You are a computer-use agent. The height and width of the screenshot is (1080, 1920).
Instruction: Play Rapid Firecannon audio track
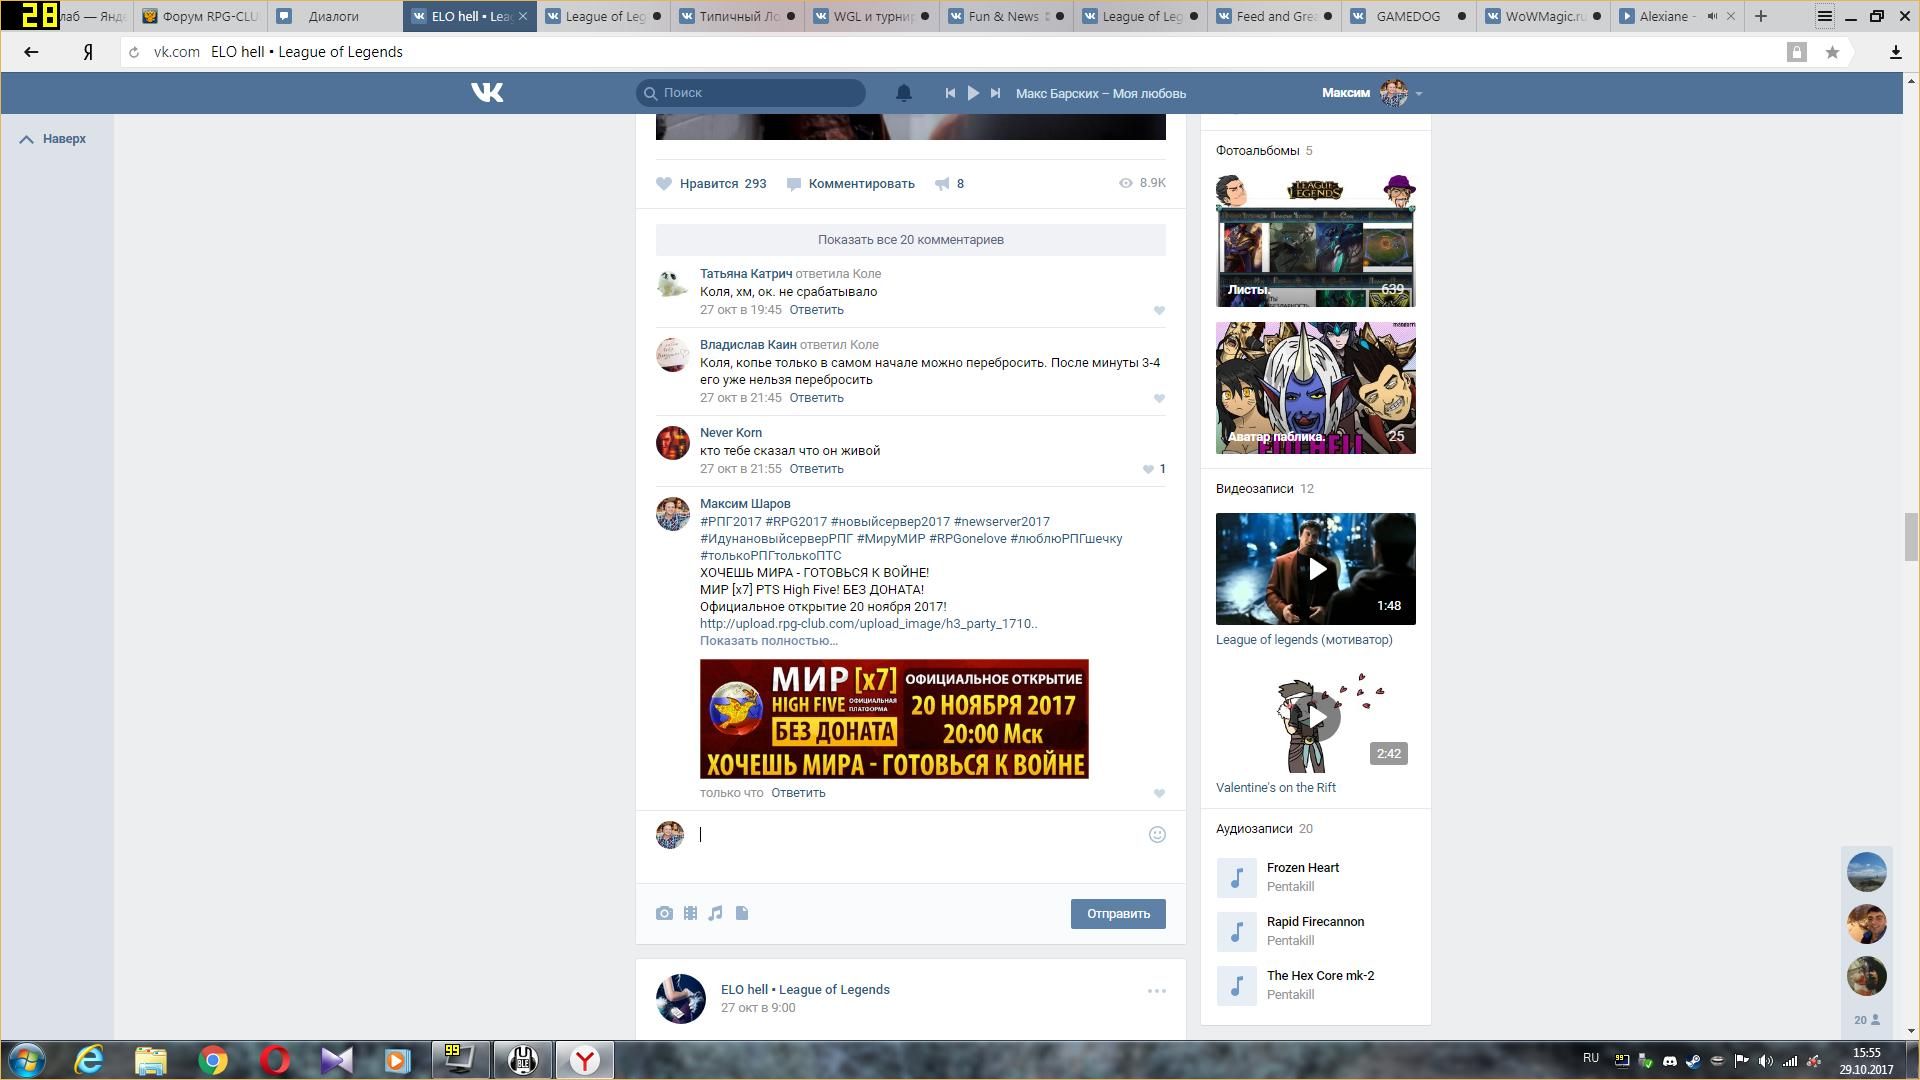click(1237, 932)
